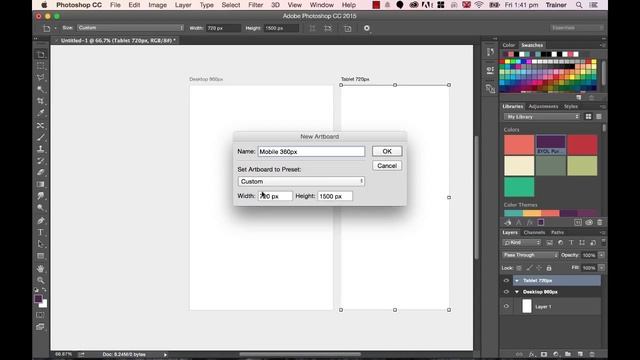
Task: Open the Layer menu
Action: 183,5
